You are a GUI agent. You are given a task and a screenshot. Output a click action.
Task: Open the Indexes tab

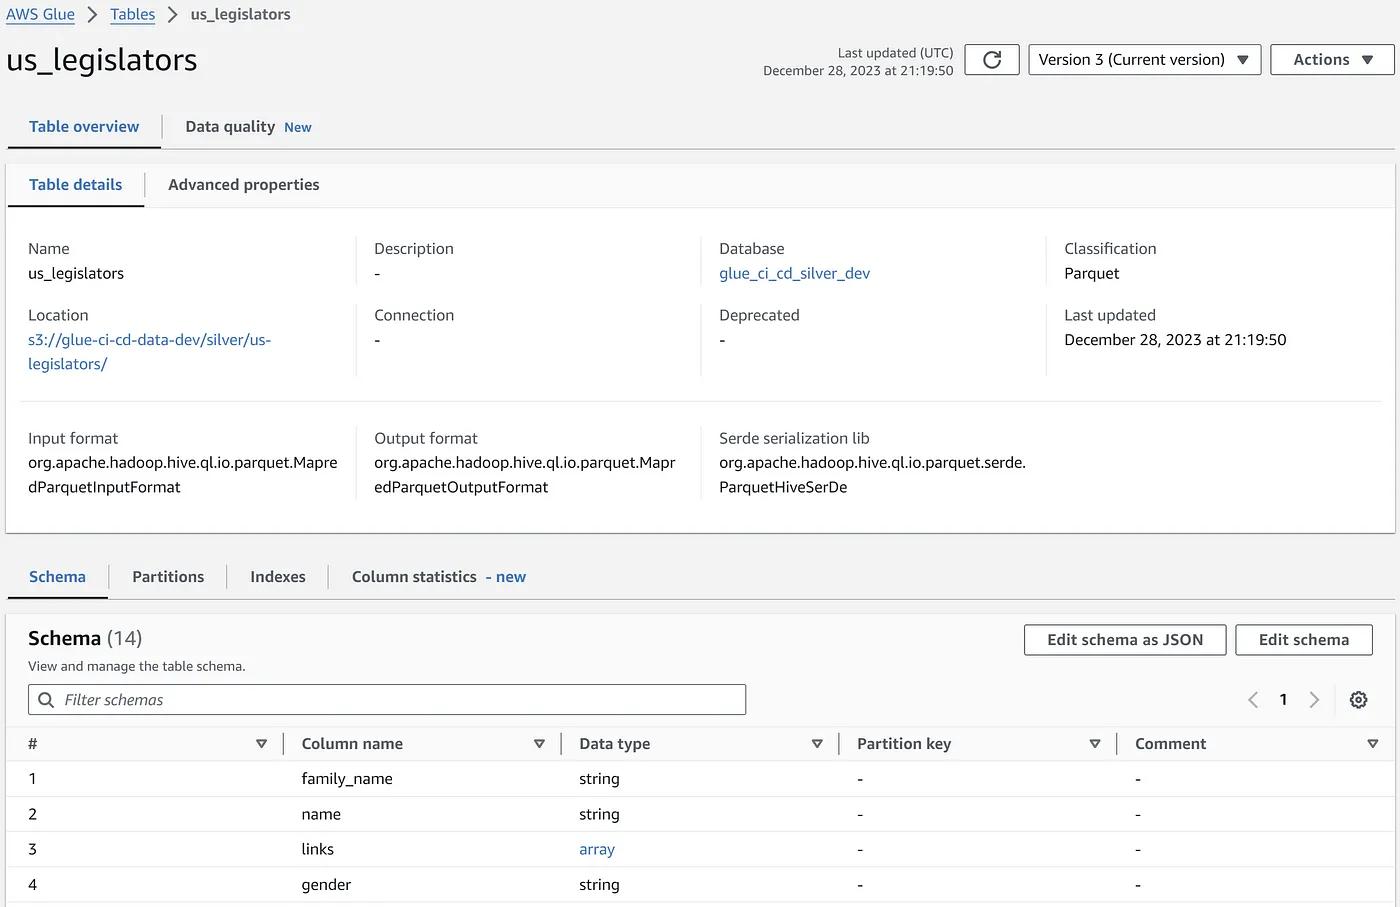tap(278, 577)
